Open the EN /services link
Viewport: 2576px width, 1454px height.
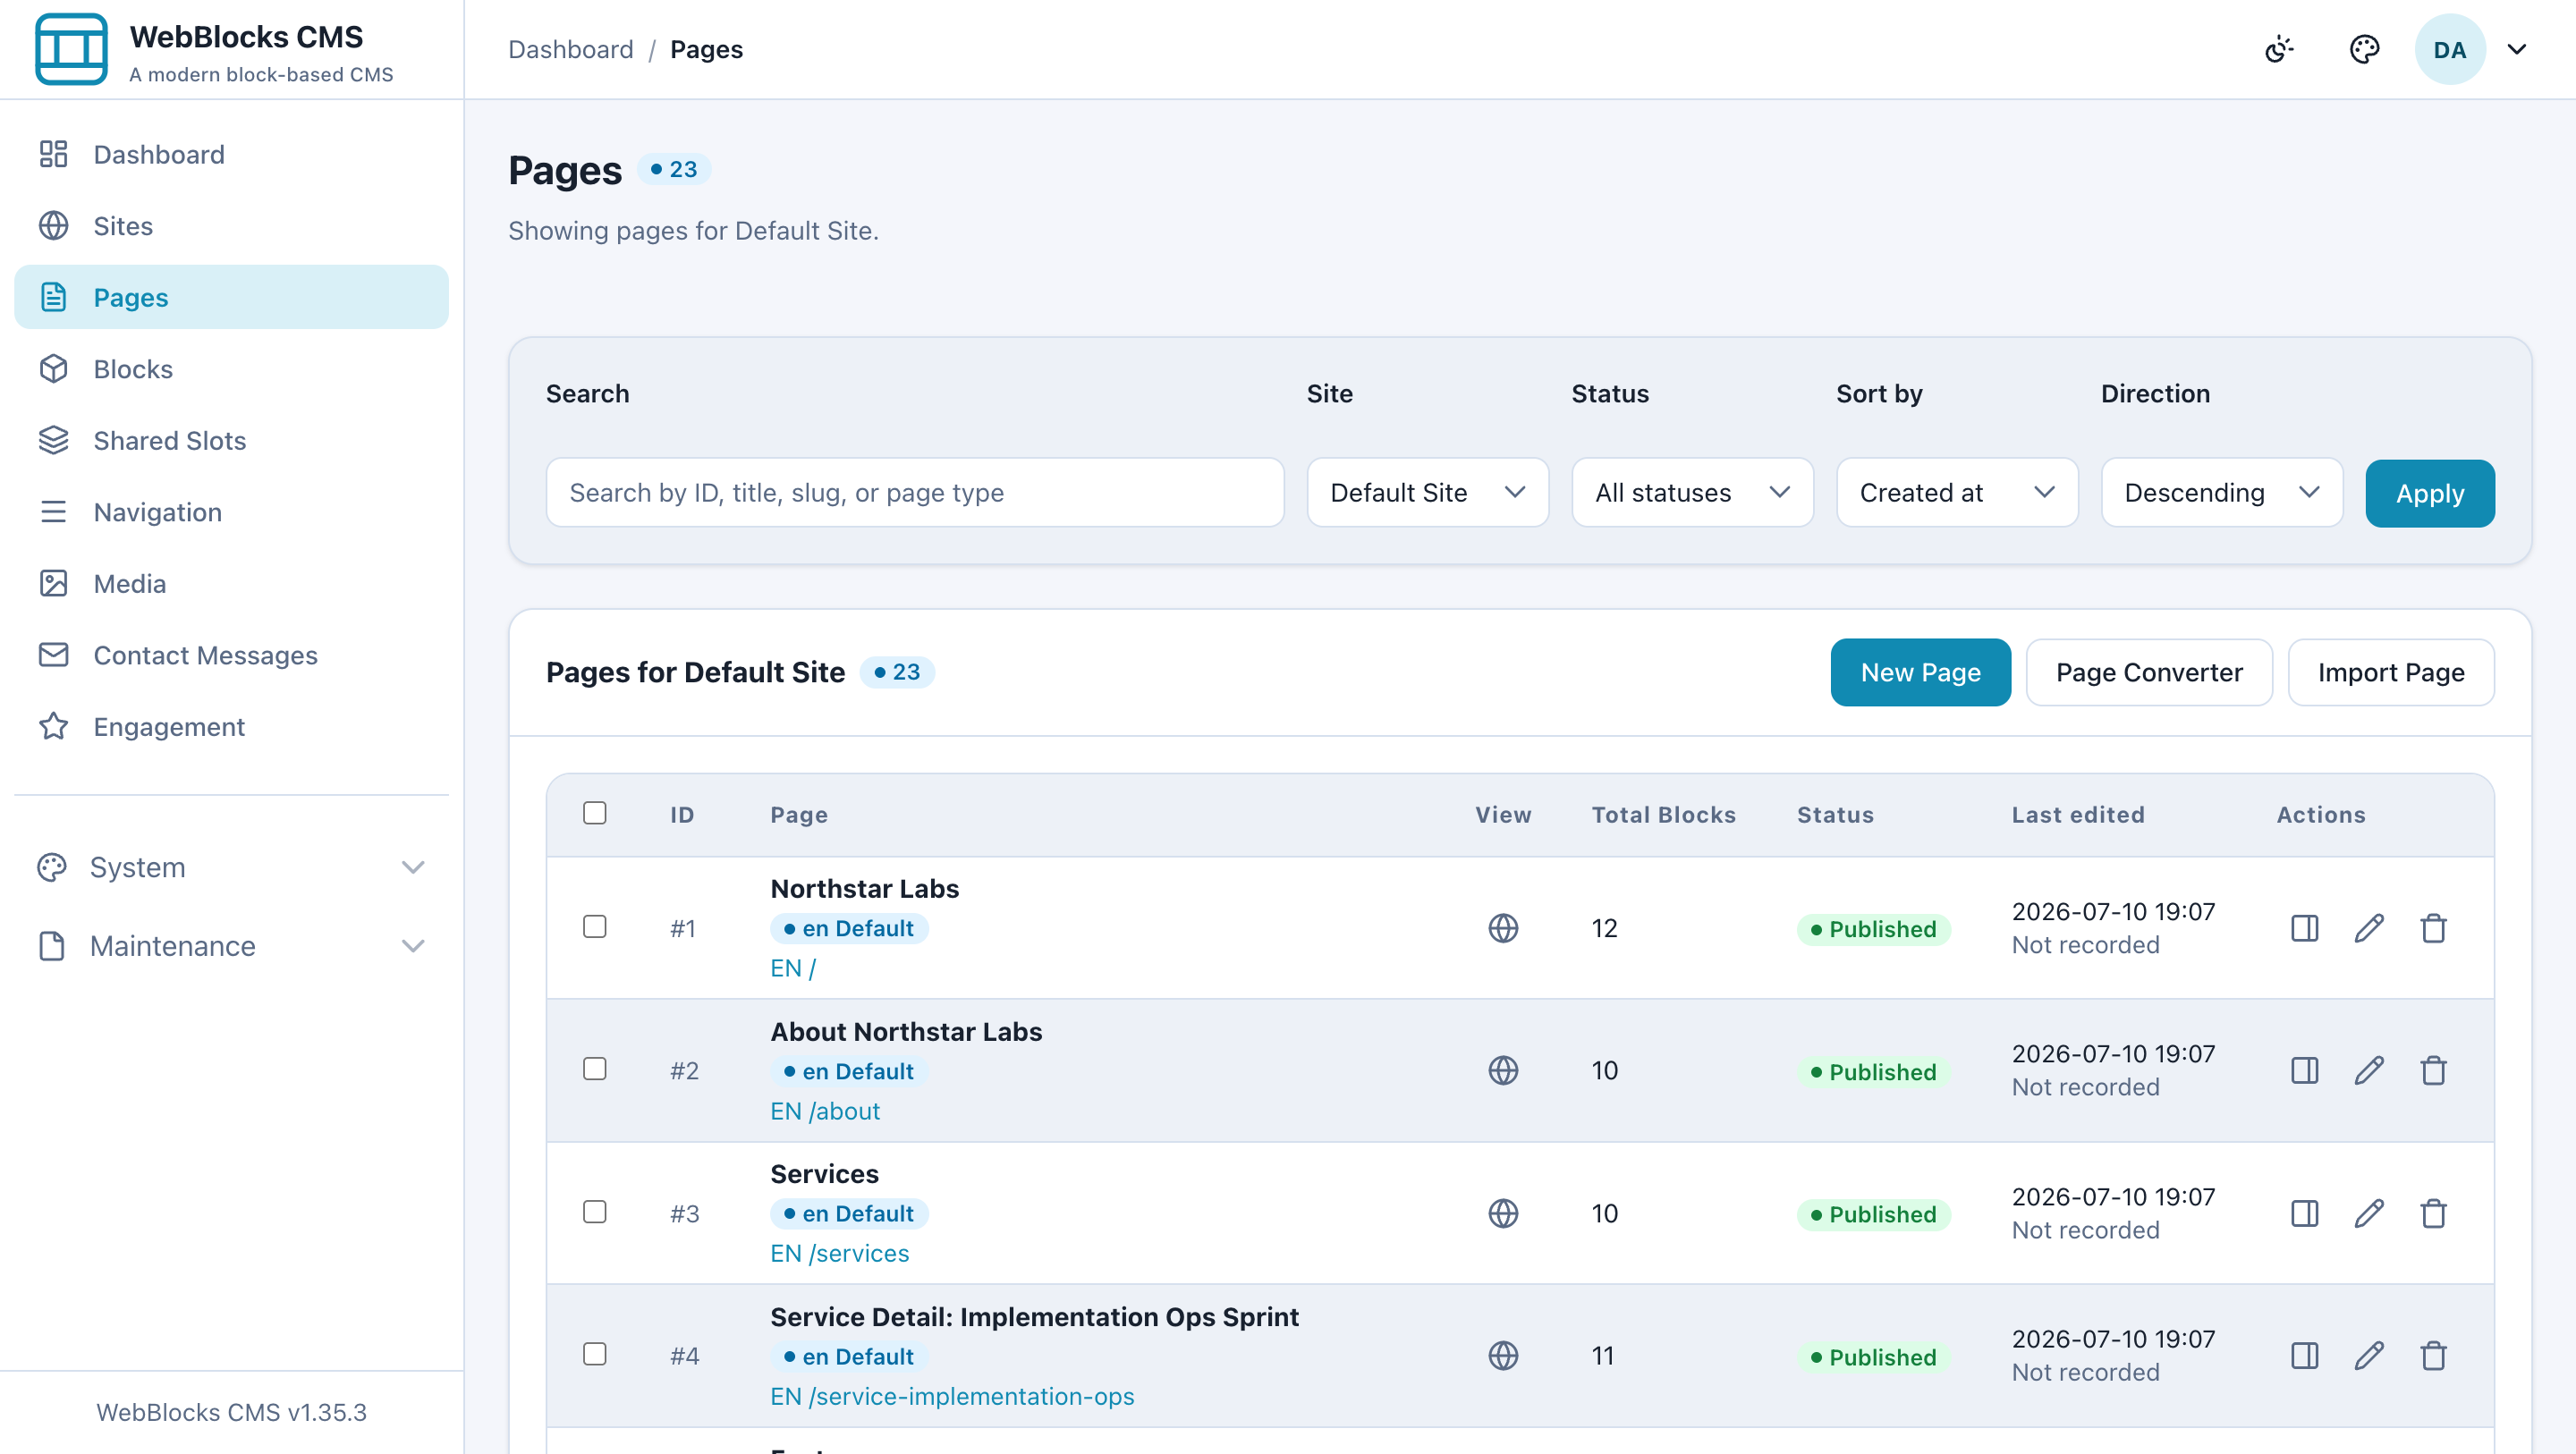click(839, 1253)
